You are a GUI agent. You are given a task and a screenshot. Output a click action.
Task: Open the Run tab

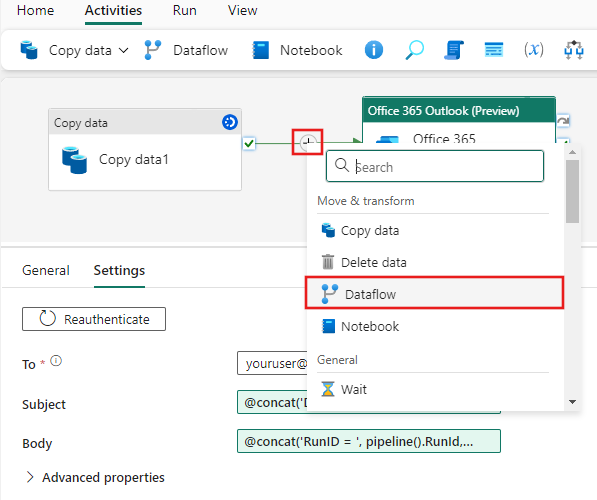point(184,10)
